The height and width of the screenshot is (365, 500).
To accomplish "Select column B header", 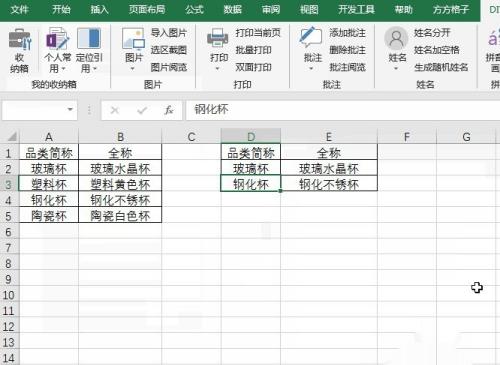I will pos(120,137).
